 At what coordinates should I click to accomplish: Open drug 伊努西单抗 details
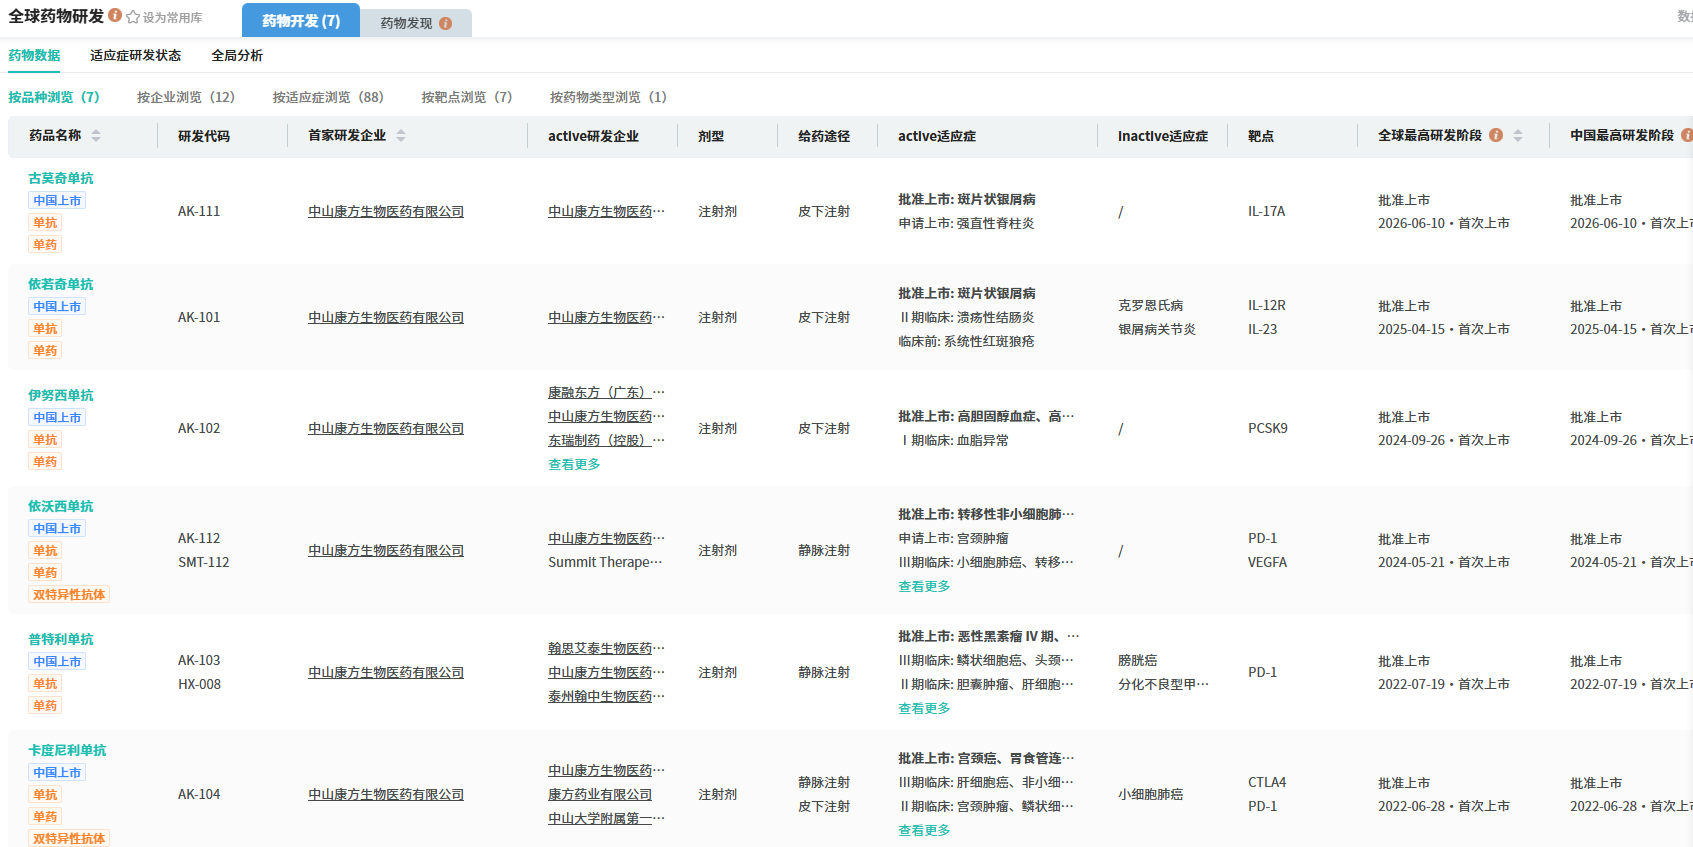tap(61, 395)
